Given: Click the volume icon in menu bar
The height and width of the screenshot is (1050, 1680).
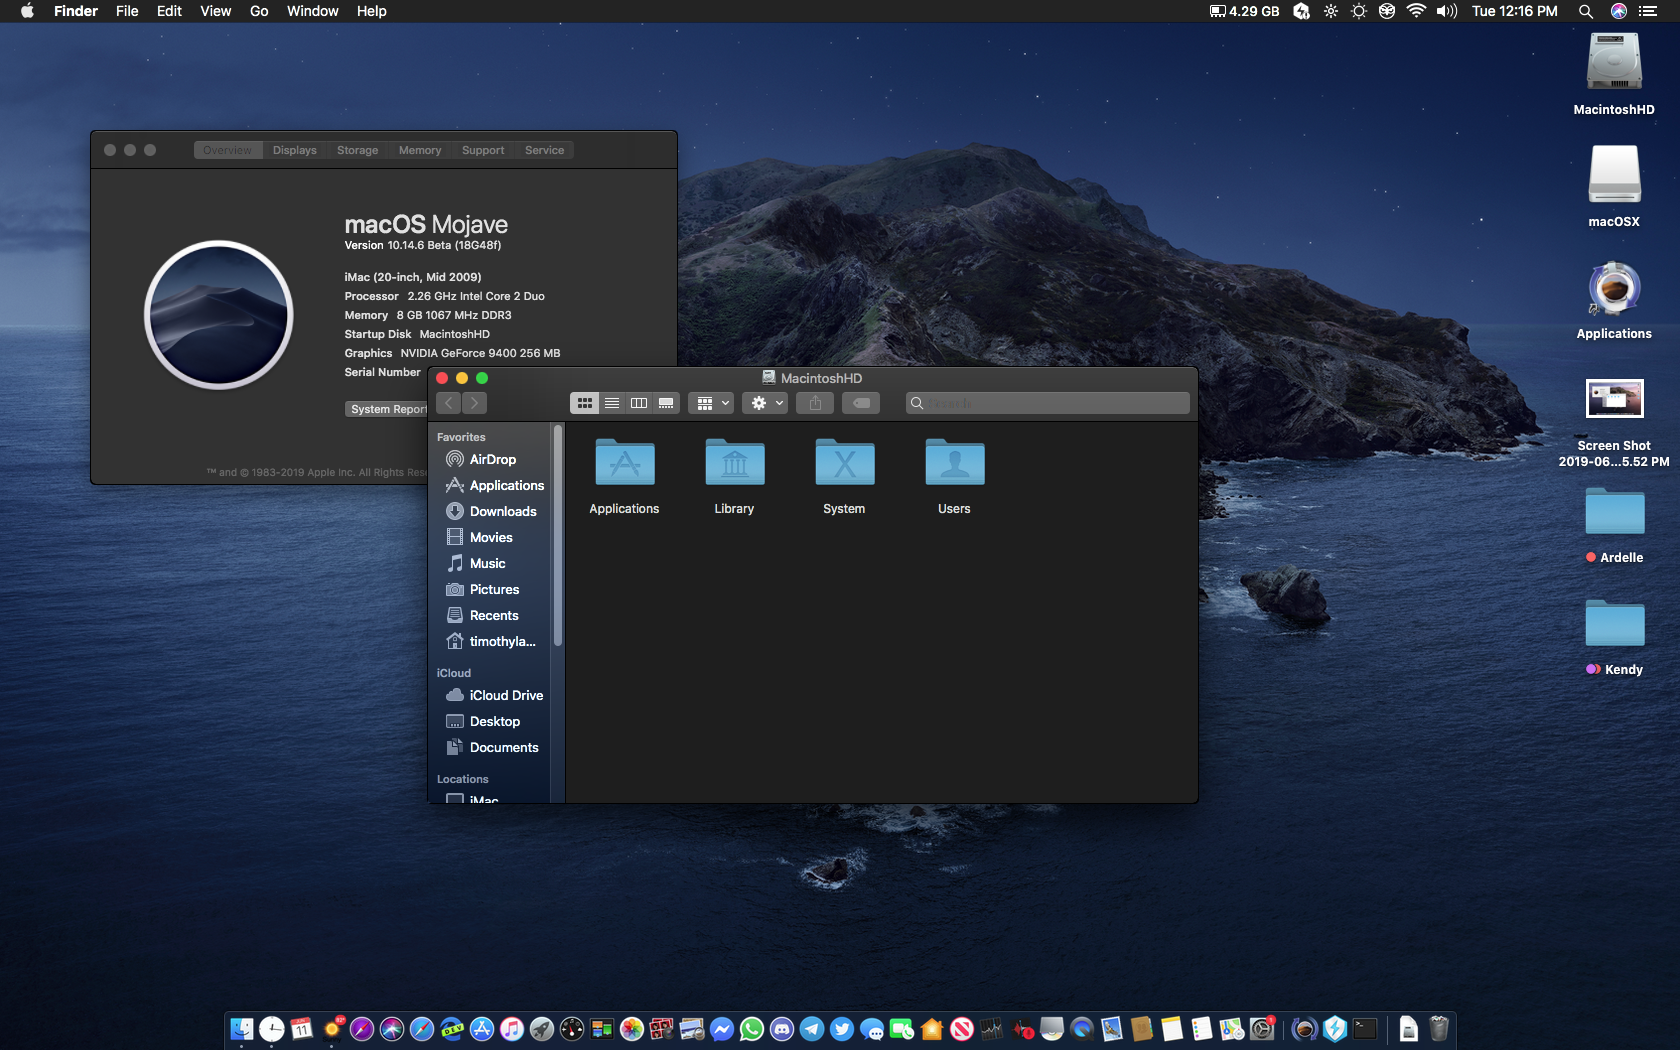Looking at the screenshot, I should (x=1447, y=11).
